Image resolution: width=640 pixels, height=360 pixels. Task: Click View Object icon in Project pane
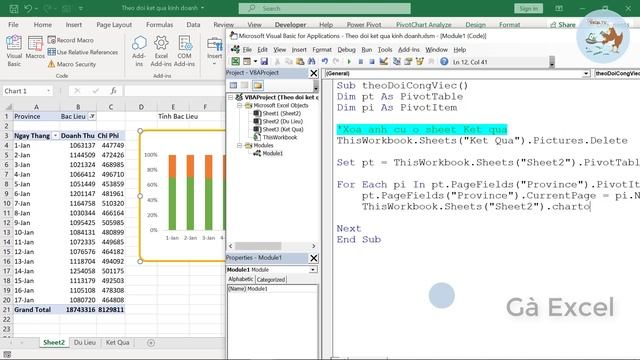tap(244, 85)
